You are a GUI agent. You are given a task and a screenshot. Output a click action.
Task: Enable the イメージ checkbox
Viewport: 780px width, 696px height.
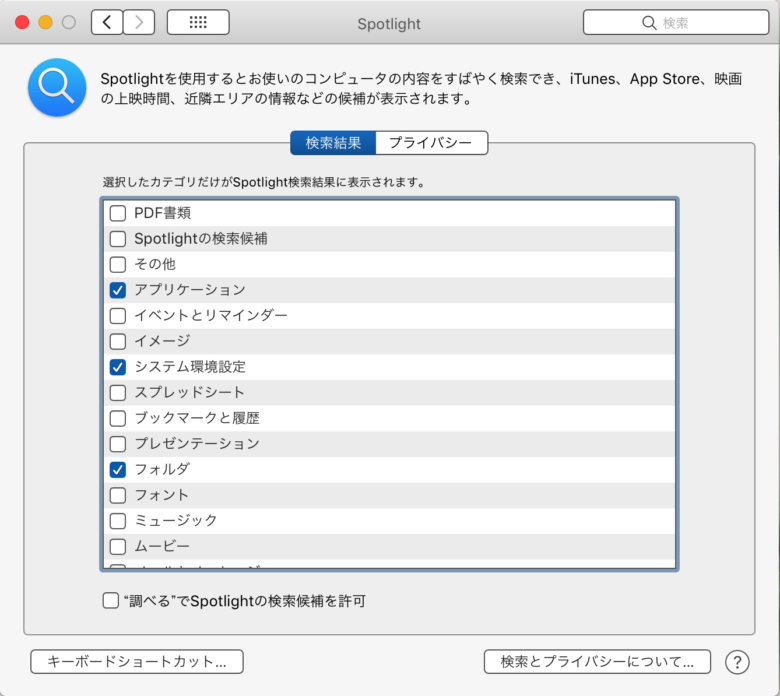coord(118,341)
